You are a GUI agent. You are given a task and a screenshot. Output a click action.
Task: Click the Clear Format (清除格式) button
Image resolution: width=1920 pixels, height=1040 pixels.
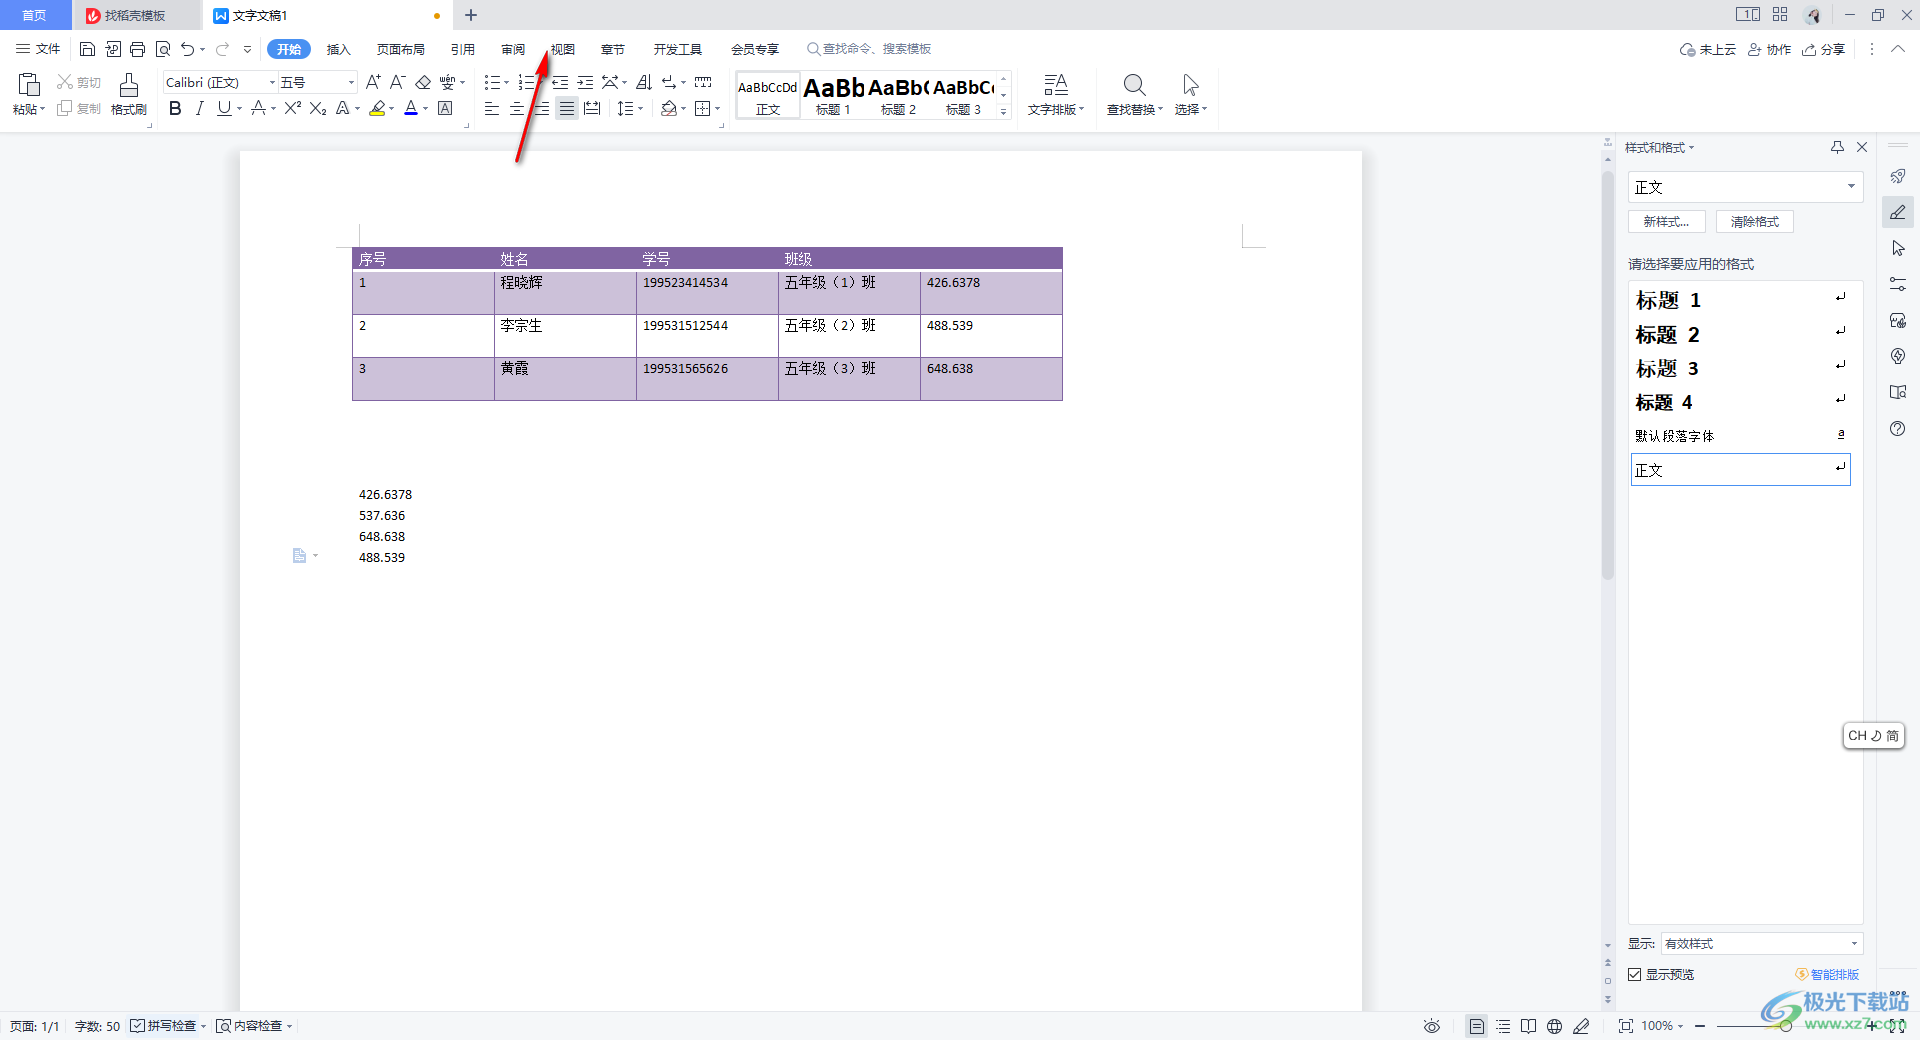coord(1755,222)
